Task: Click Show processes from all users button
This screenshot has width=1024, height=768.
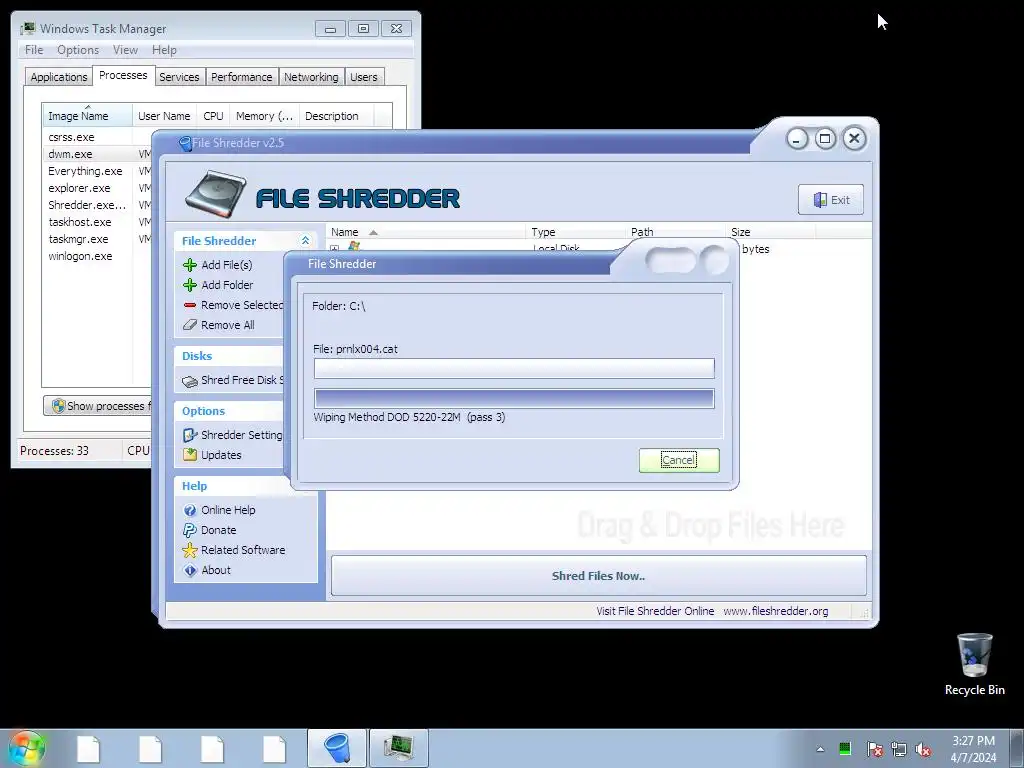Action: tap(98, 406)
